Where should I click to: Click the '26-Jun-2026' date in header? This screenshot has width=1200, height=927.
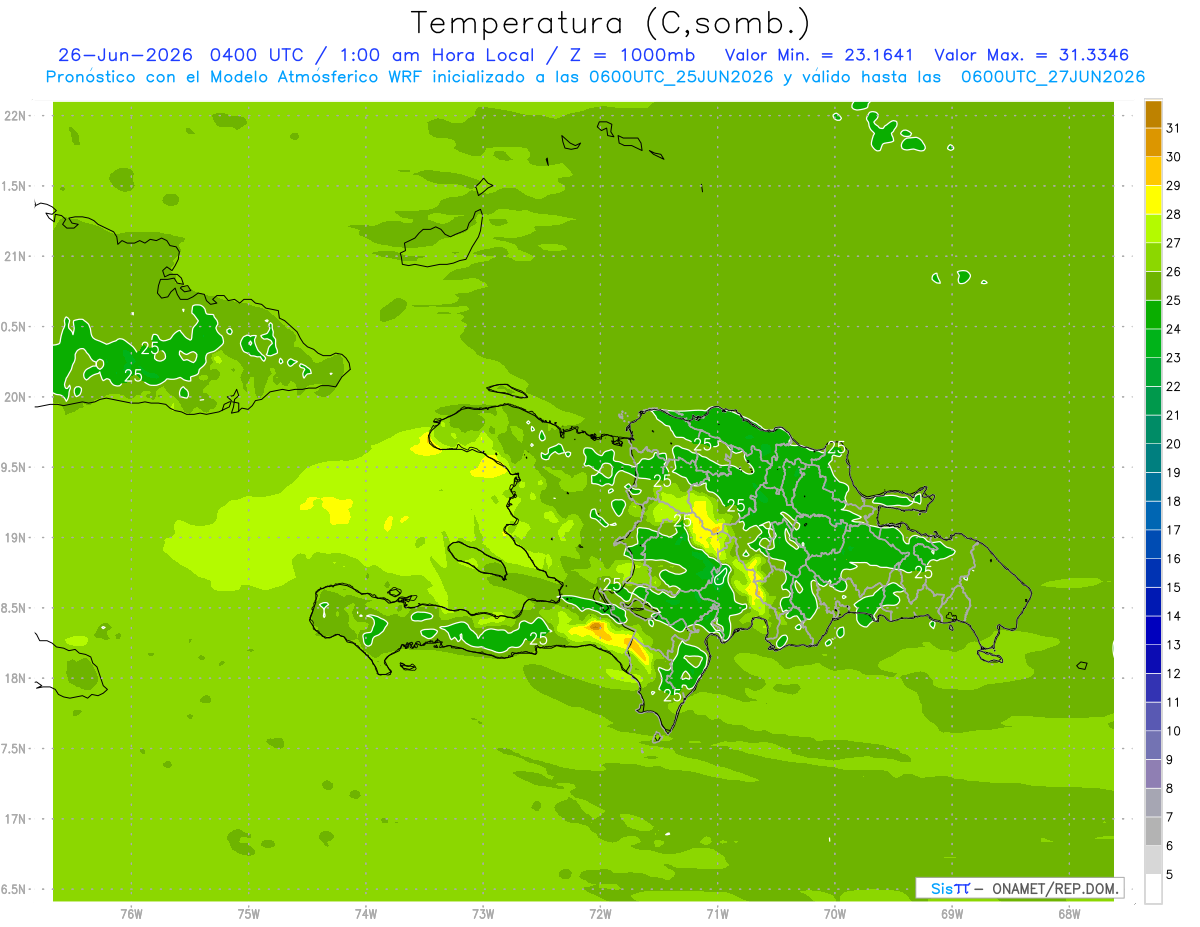[126, 54]
